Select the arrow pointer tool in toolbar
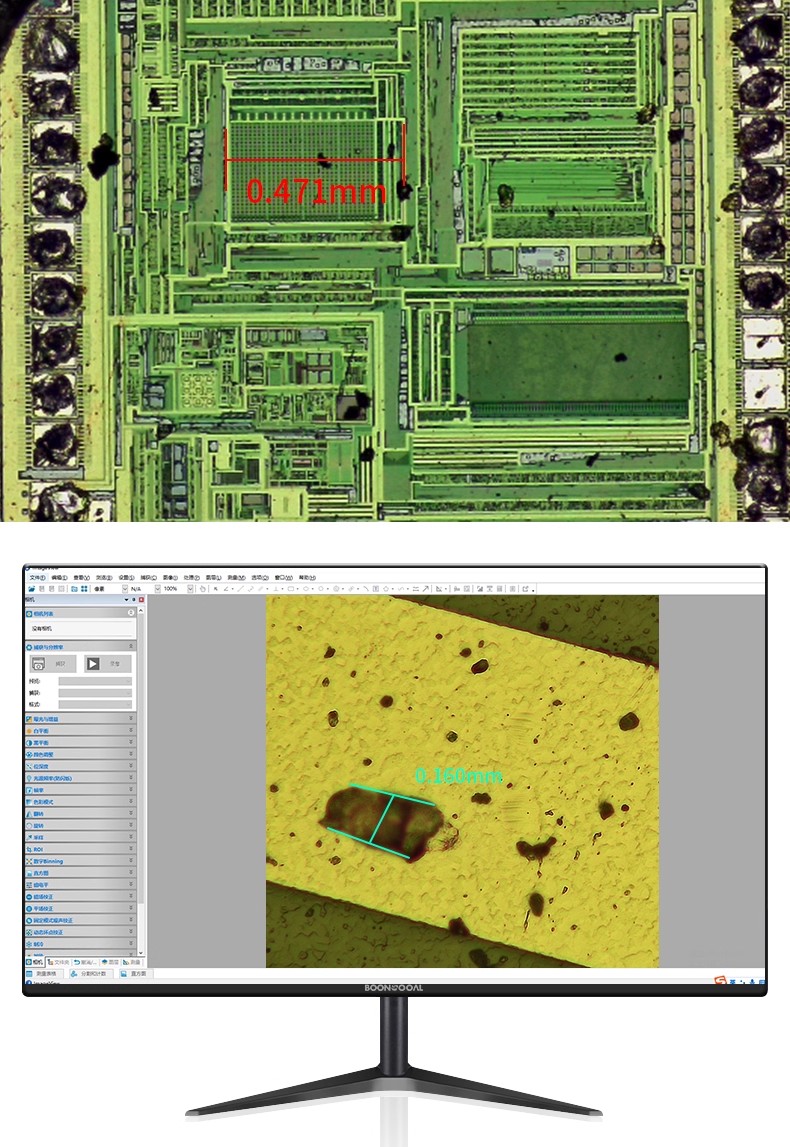This screenshot has height=1147, width=790. pos(215,589)
